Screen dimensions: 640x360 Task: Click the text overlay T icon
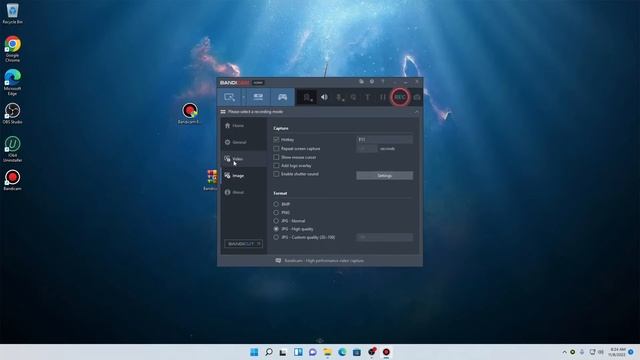368,97
